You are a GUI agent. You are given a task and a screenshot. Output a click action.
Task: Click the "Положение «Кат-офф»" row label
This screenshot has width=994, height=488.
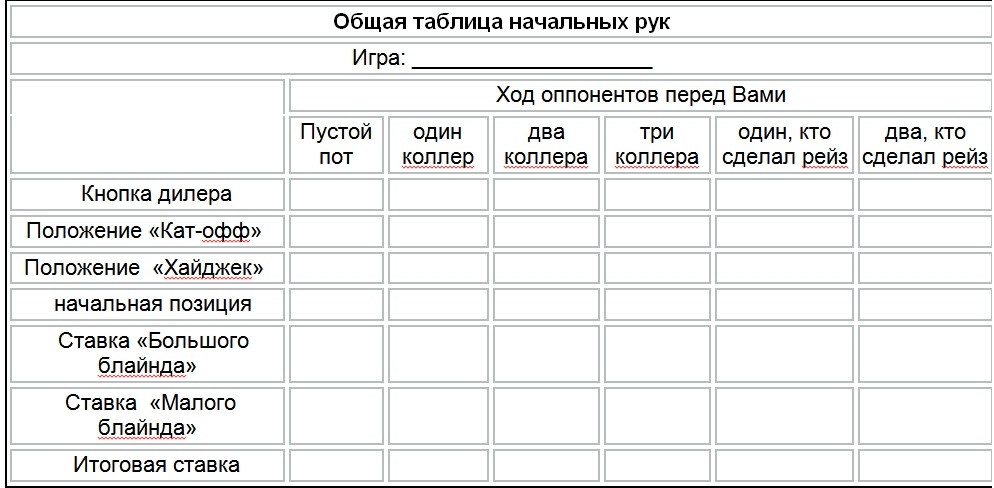(x=144, y=231)
